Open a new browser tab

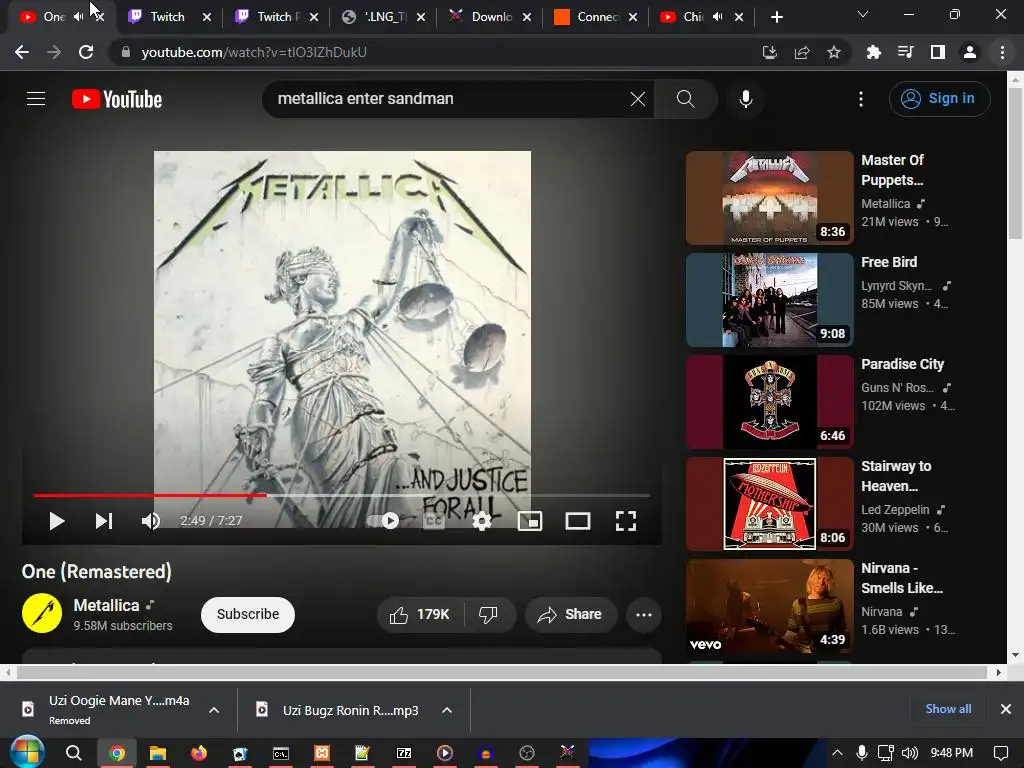point(776,17)
